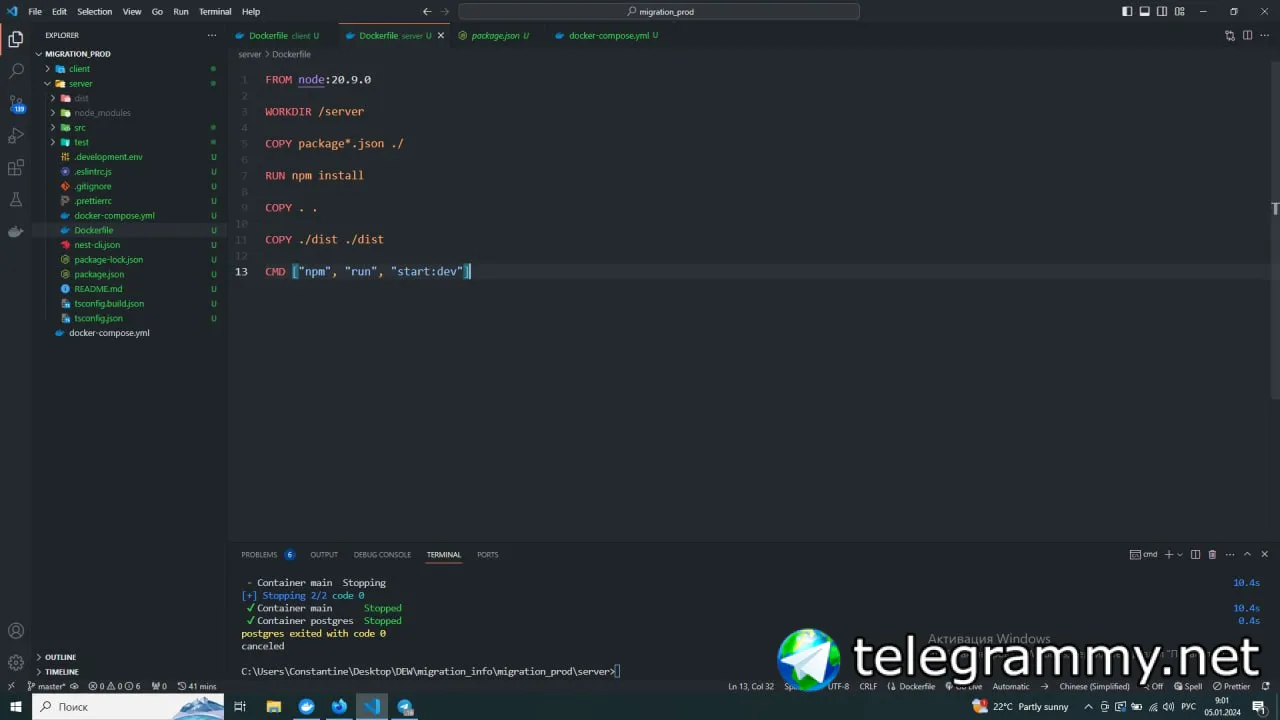The width and height of the screenshot is (1280, 720).
Task: Change CRLF line ending in status bar
Action: pos(868,686)
